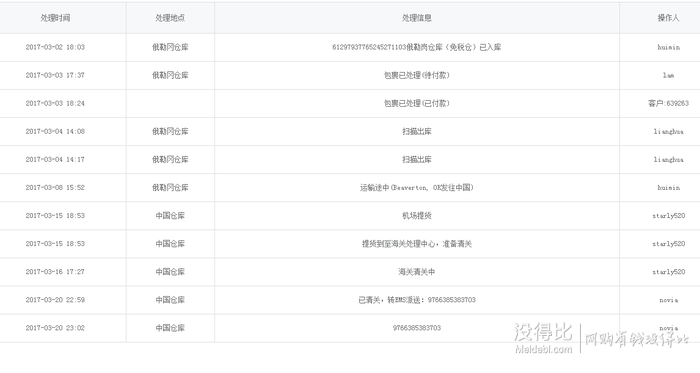Select the timestamp 2017-03-03 18:24
Screen dimensions: 700x373
click(55, 104)
